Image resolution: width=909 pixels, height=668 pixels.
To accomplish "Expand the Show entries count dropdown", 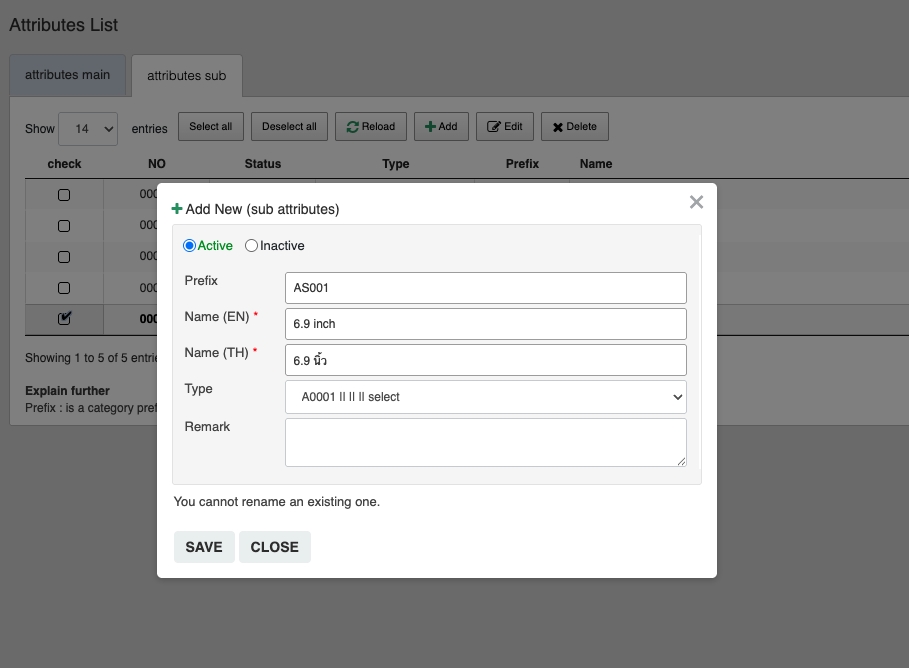I will 88,129.
